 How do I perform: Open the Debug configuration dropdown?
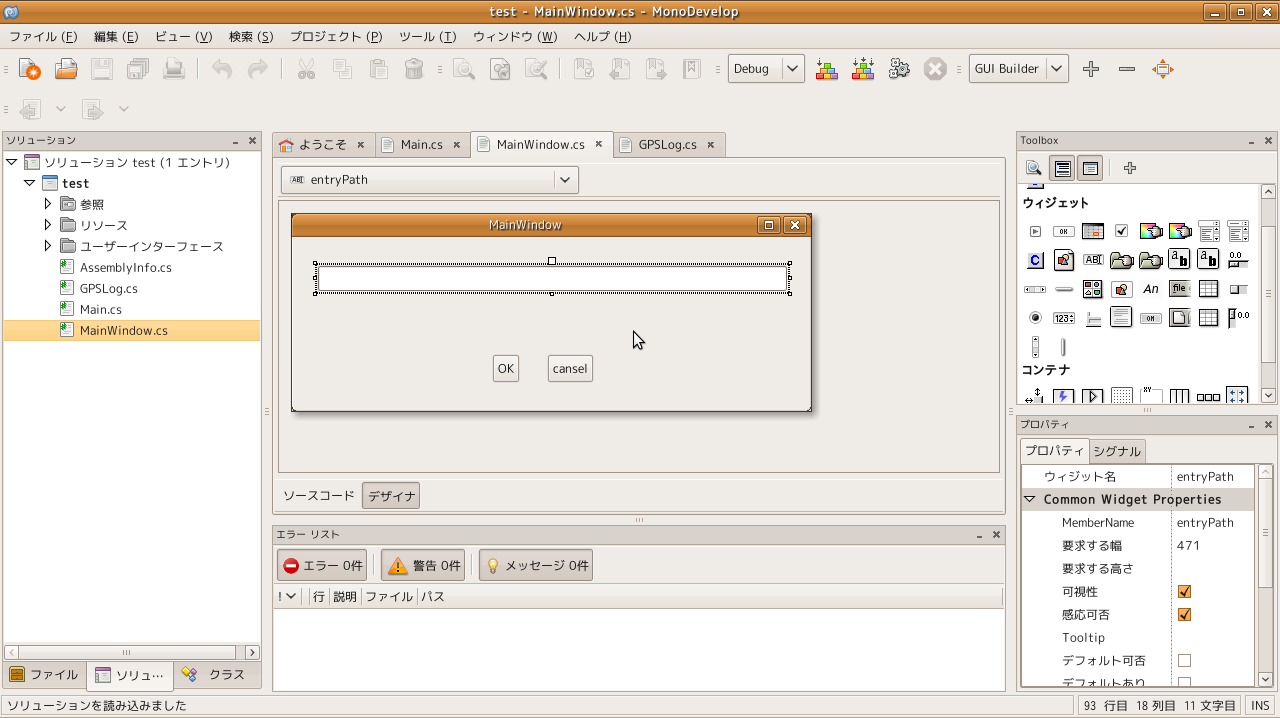tap(792, 69)
